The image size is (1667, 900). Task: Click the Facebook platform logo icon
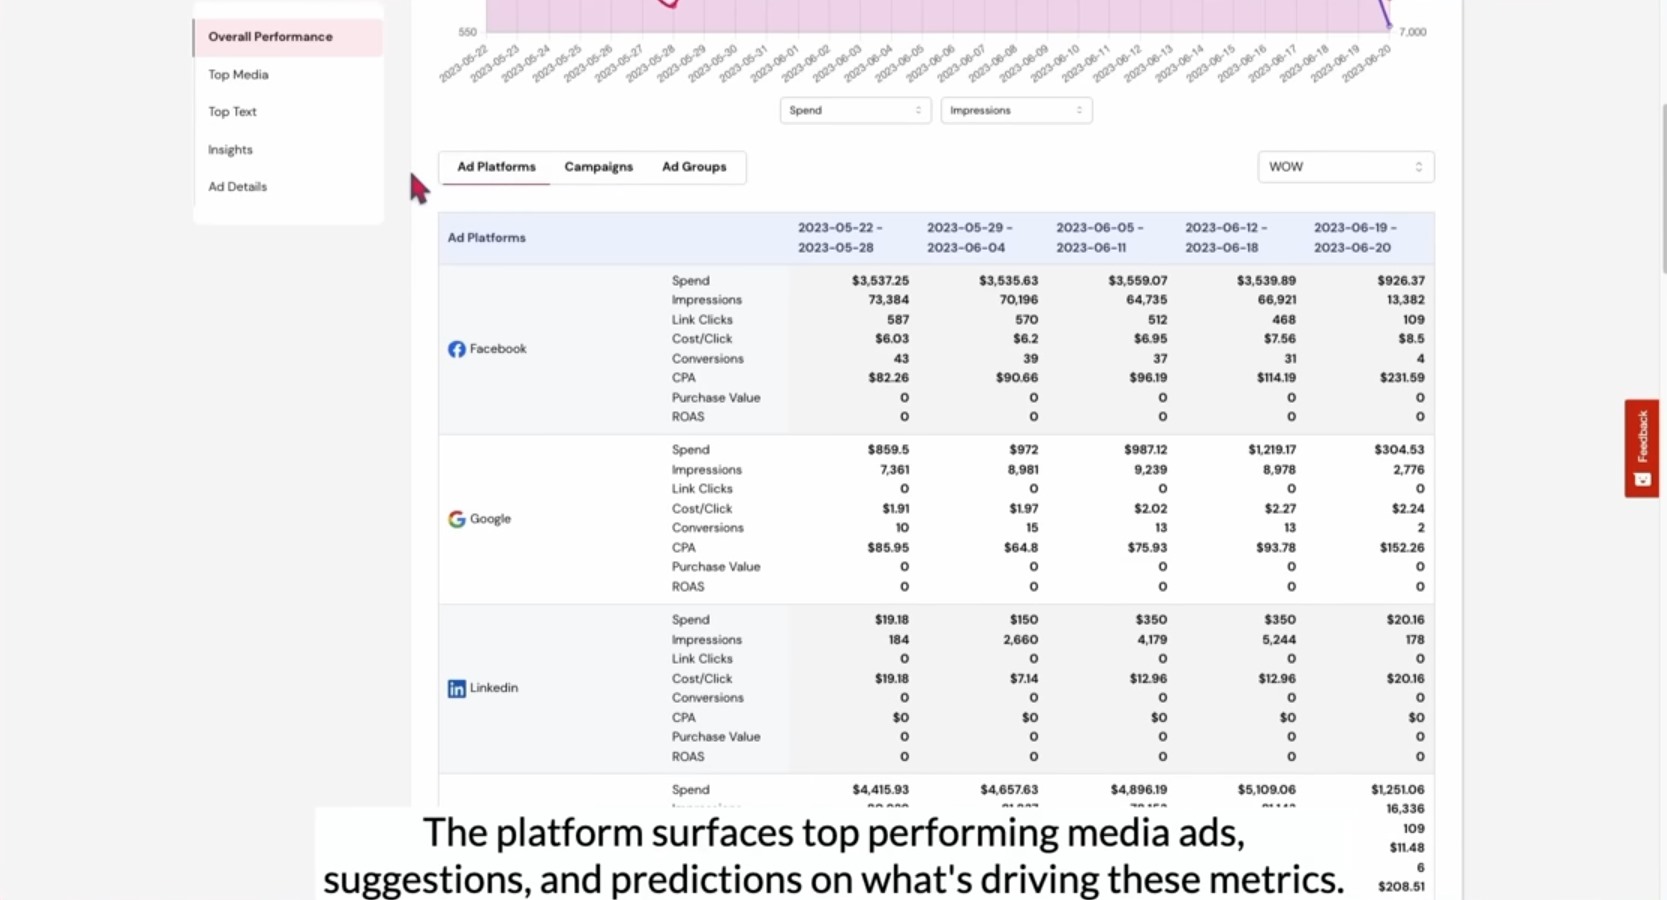pos(456,349)
